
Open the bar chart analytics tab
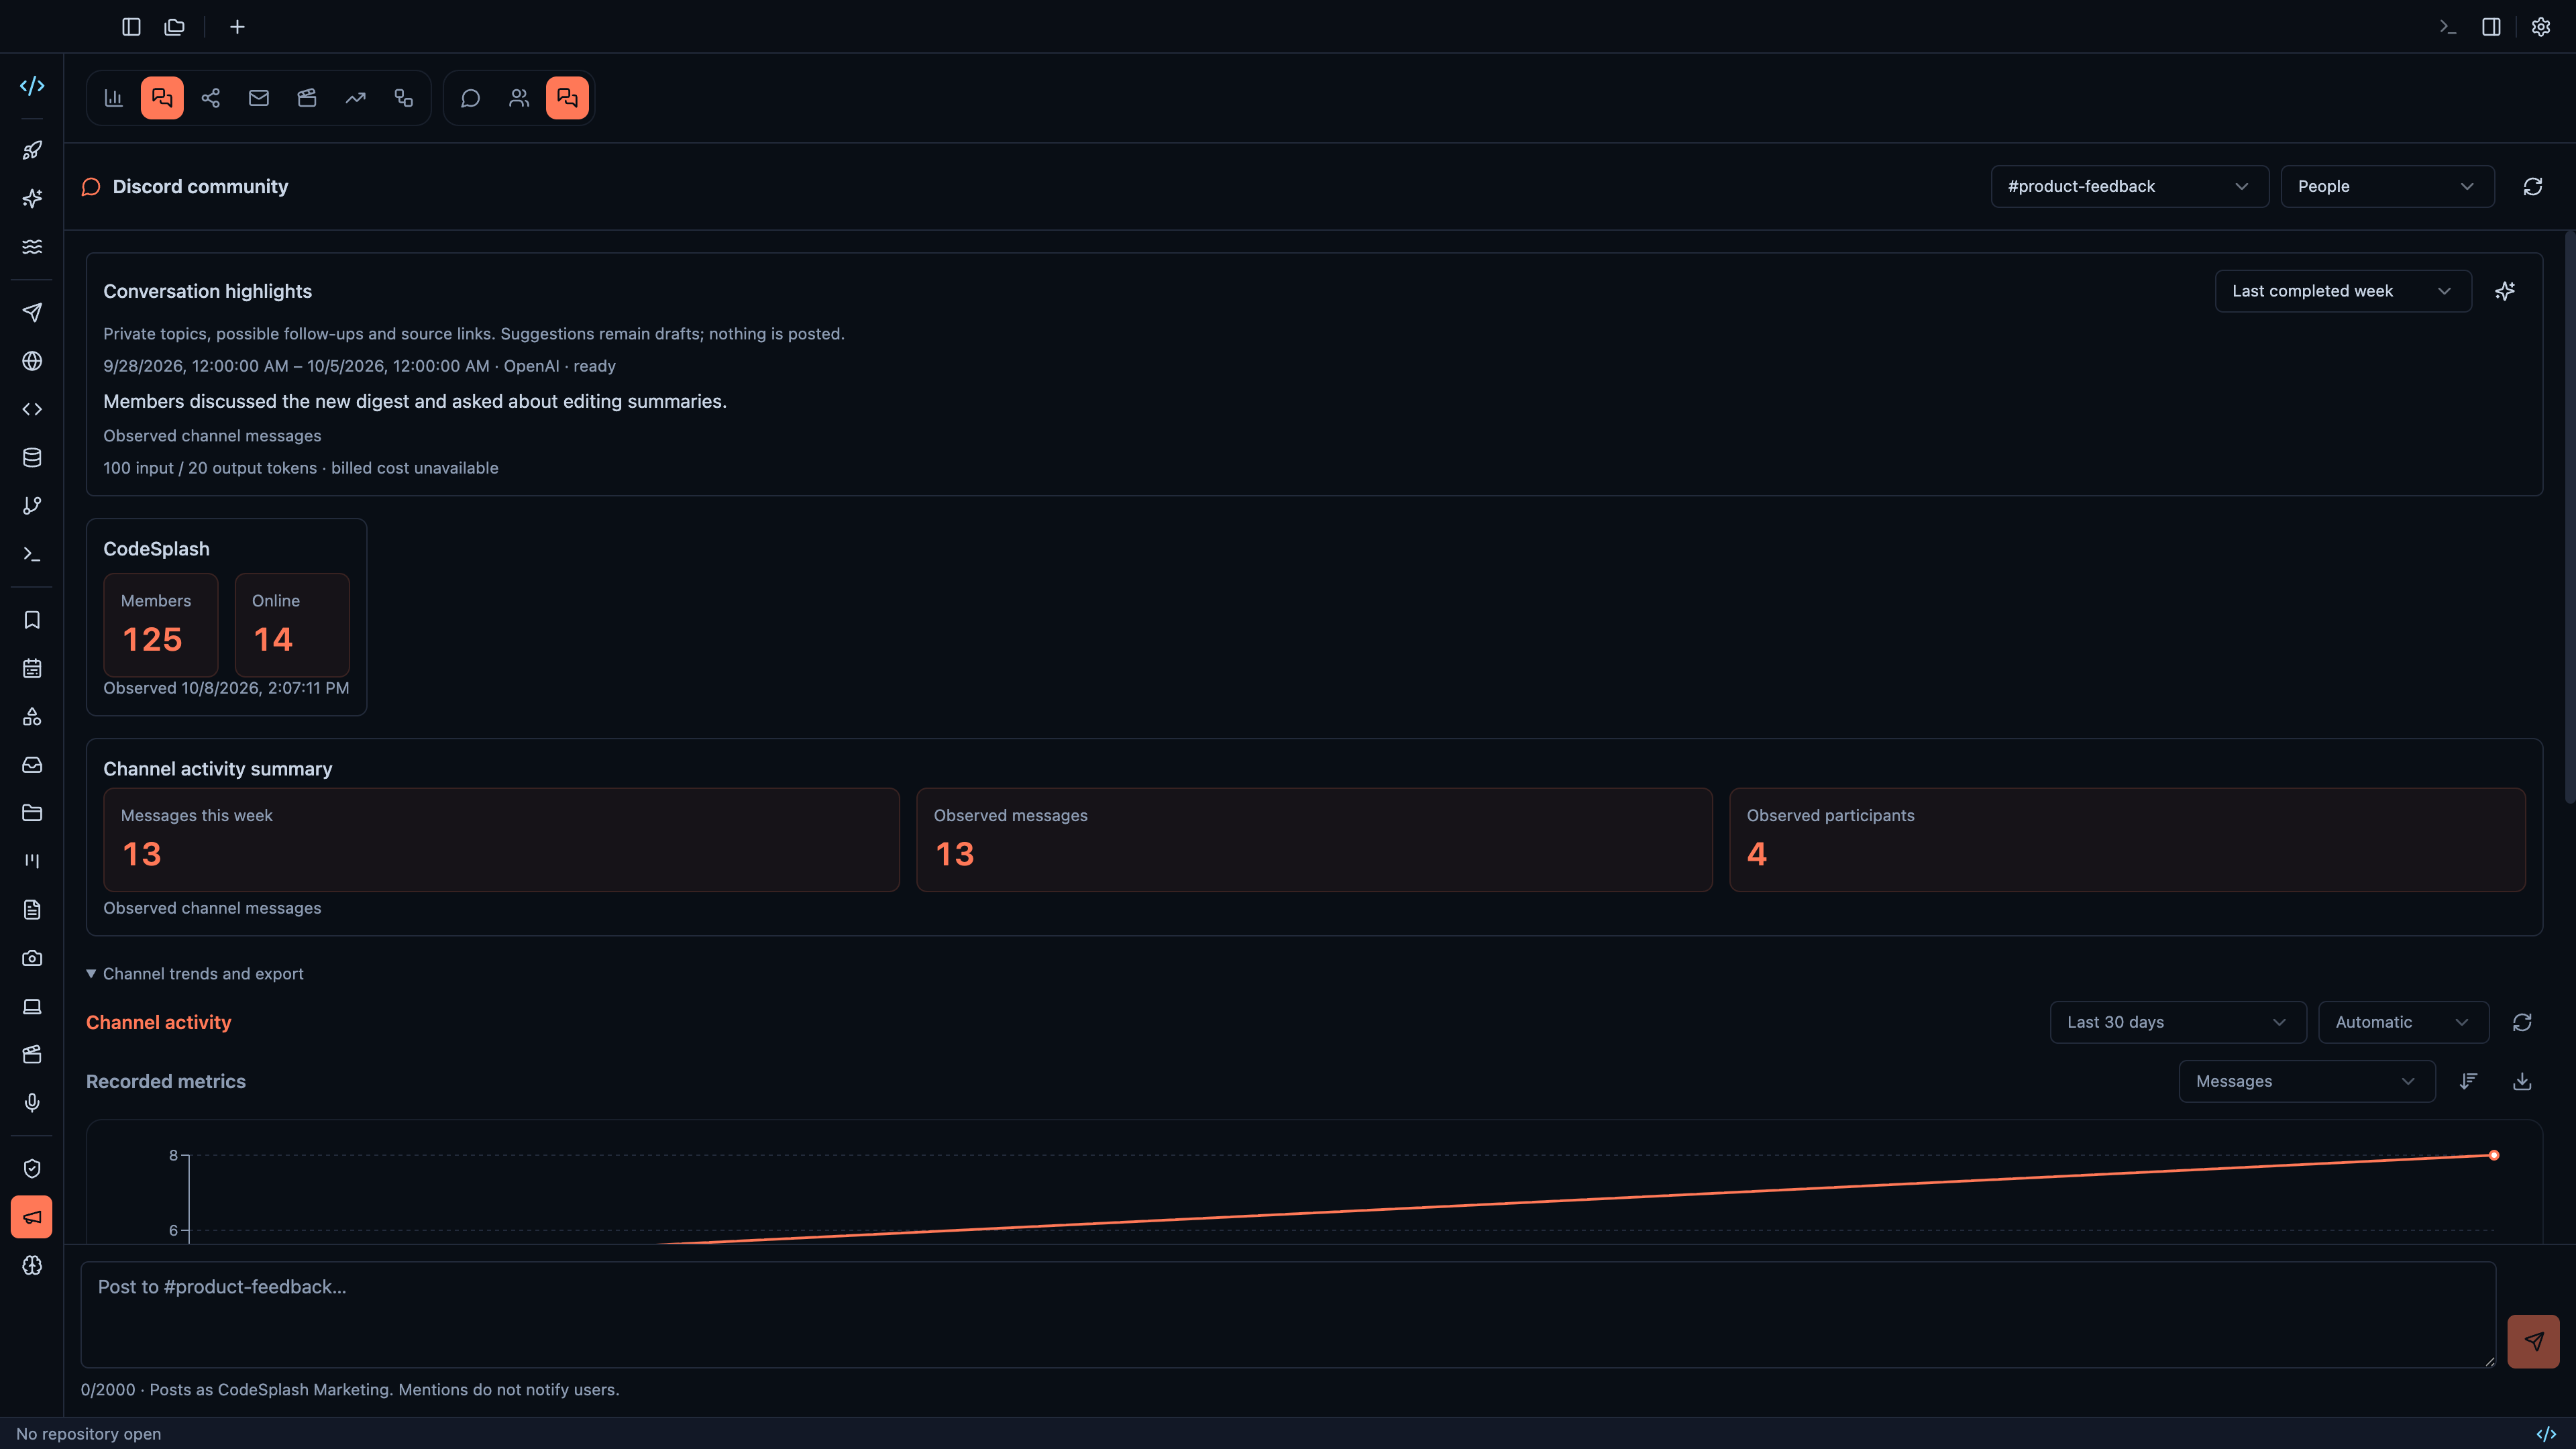(x=114, y=98)
